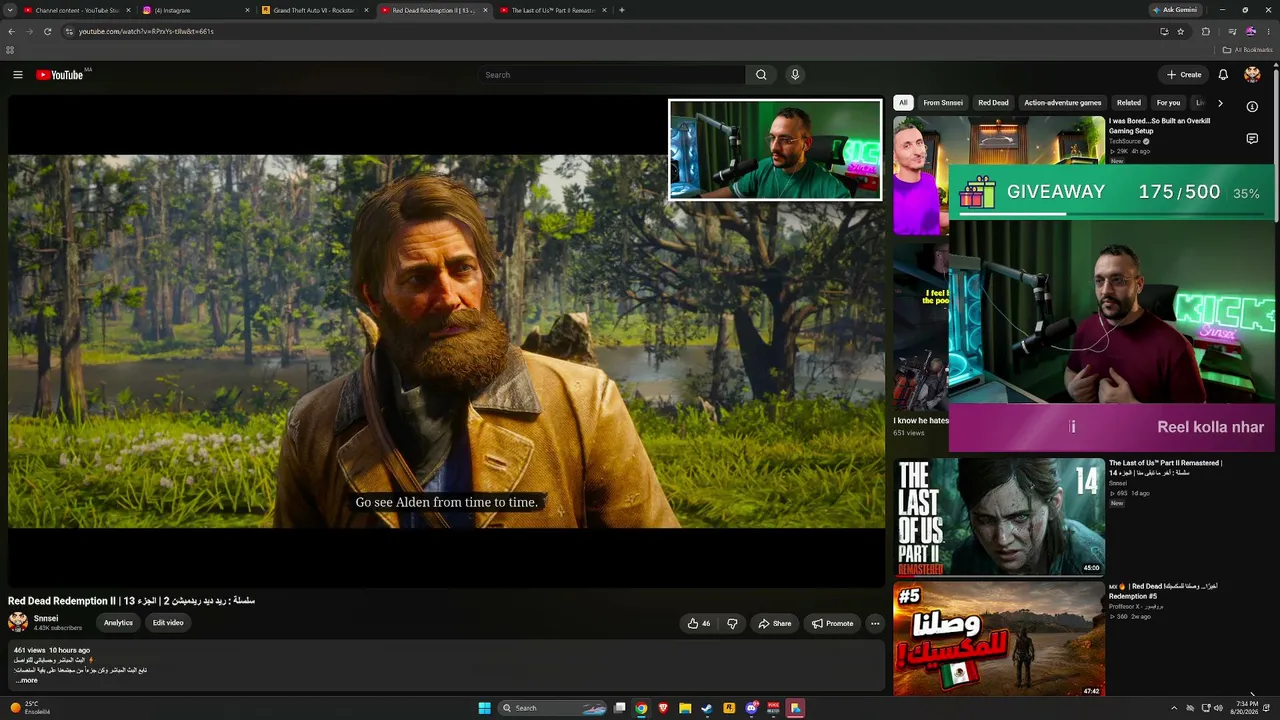The height and width of the screenshot is (720, 1280).
Task: Open the Snnsei channel avatar
Action: tap(18, 622)
